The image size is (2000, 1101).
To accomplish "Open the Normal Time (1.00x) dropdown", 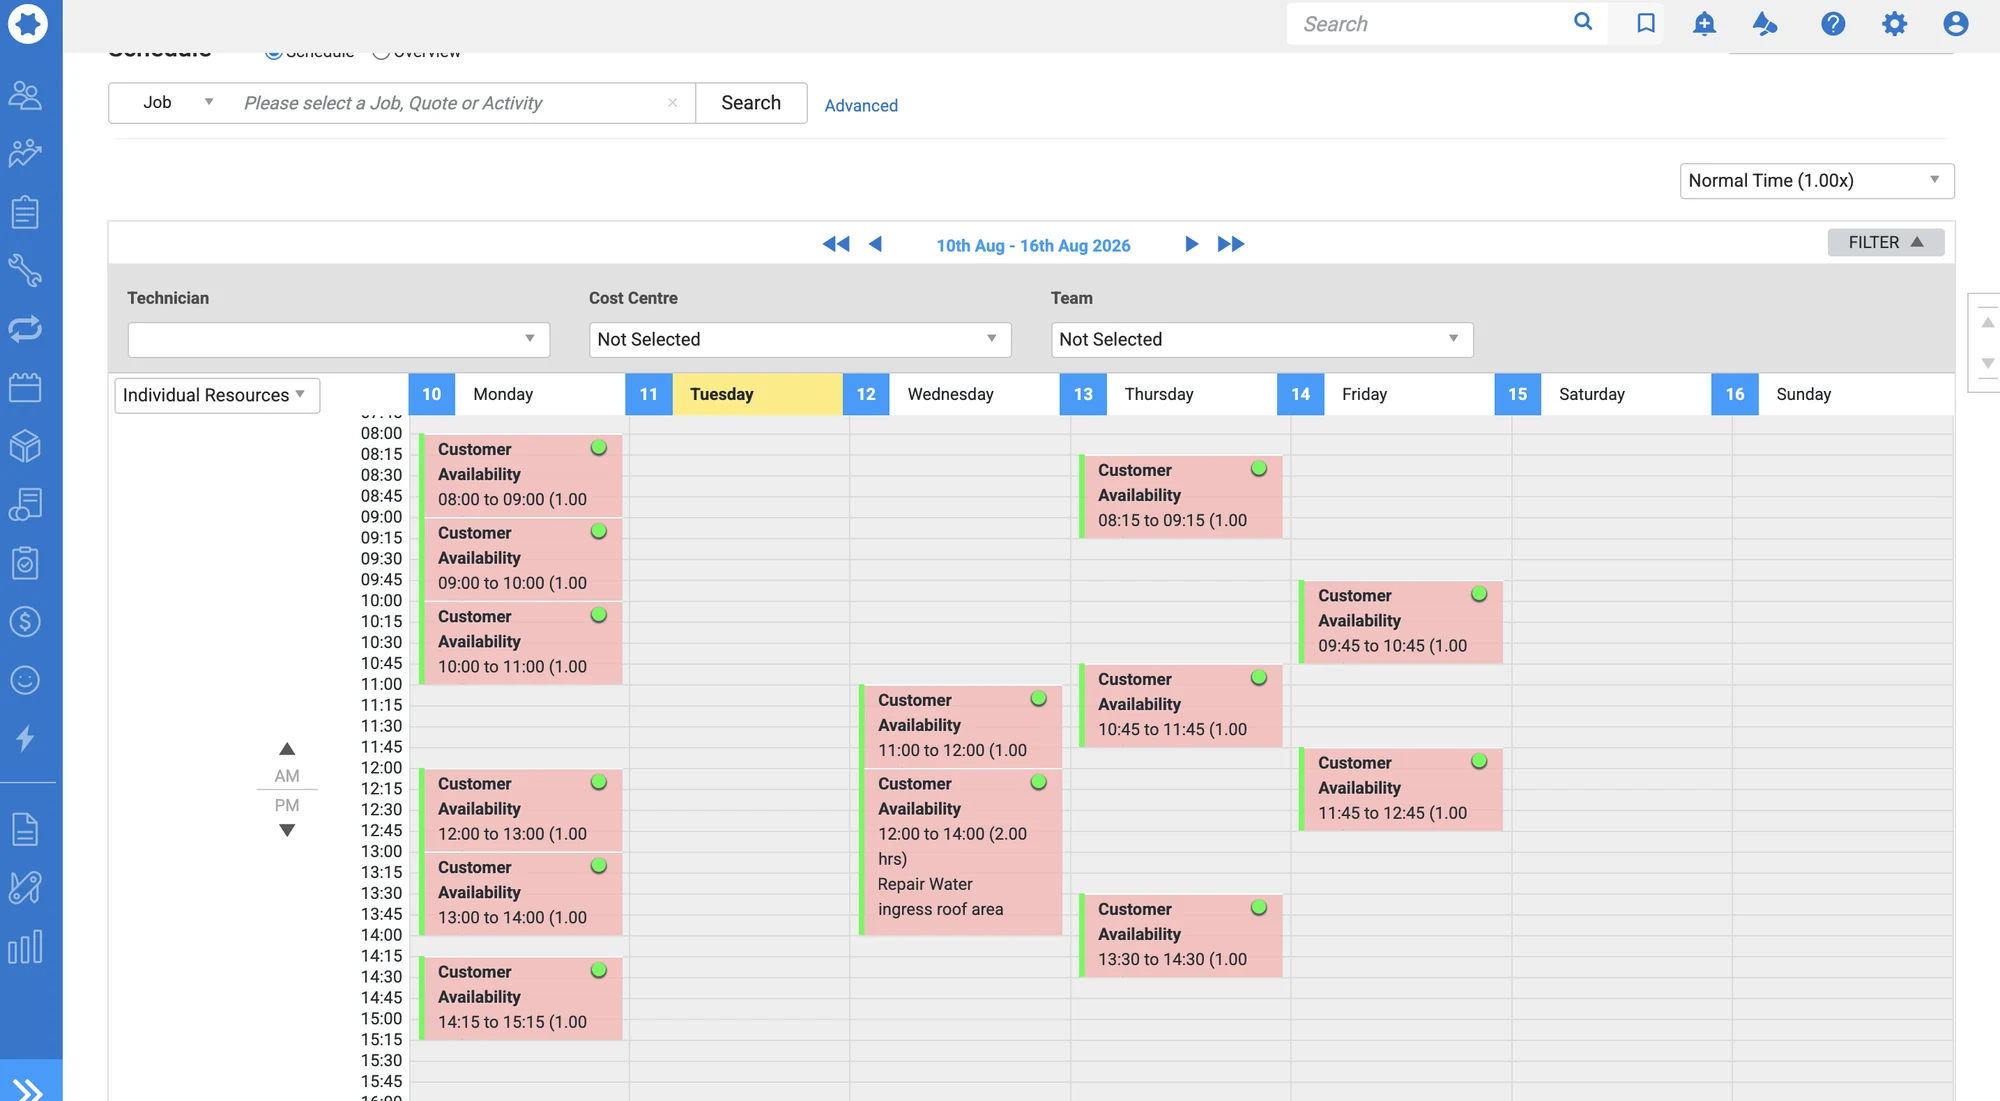I will pyautogui.click(x=1817, y=181).
